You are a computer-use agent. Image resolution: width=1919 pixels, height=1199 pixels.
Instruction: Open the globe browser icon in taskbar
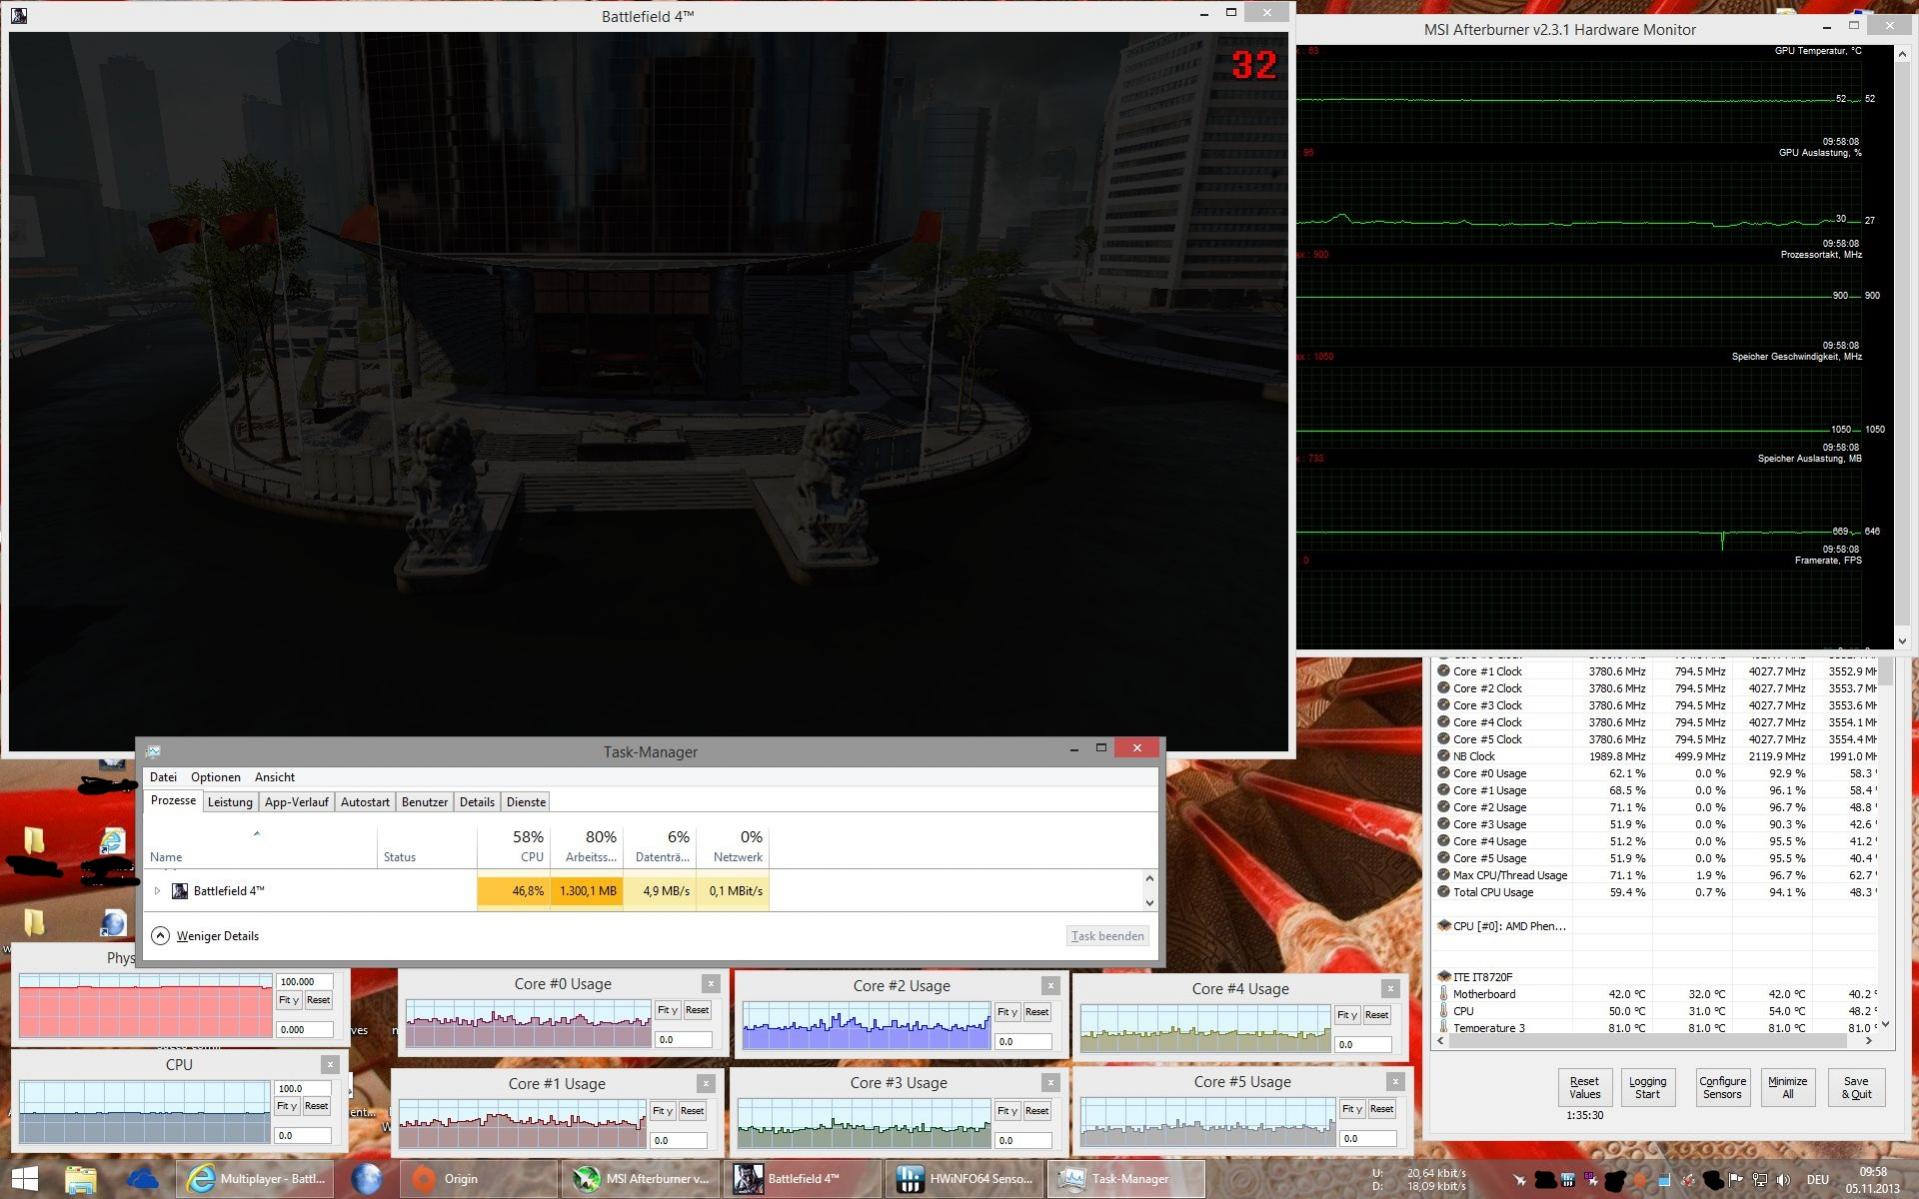367,1179
